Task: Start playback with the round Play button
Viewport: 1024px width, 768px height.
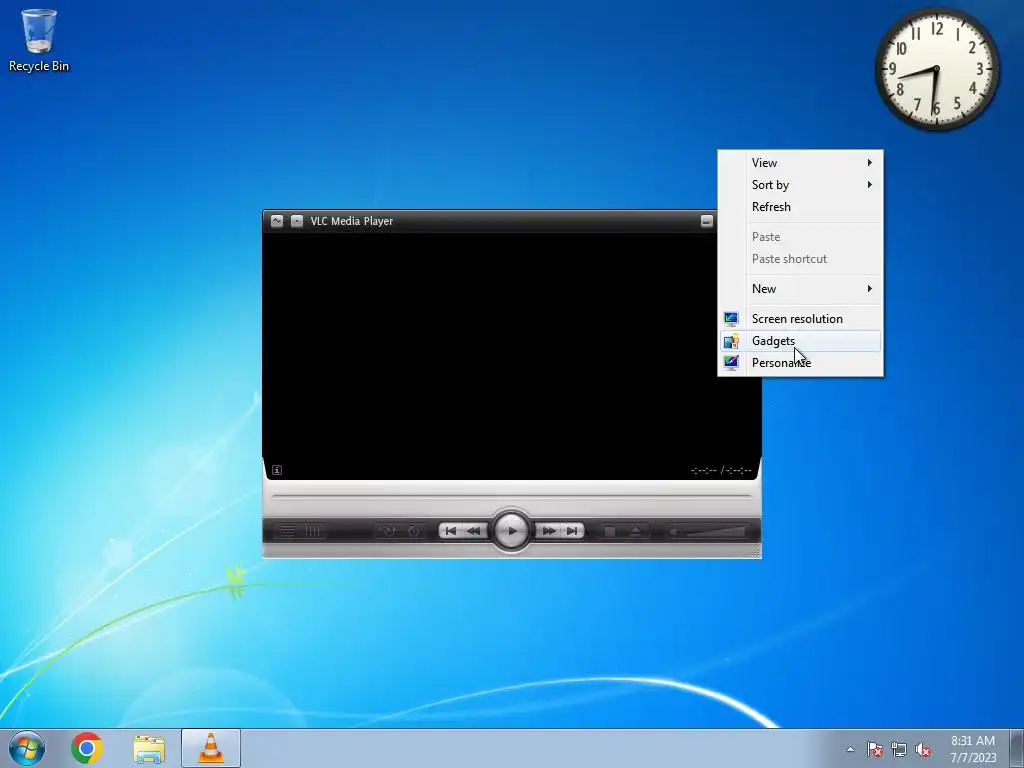Action: (511, 531)
